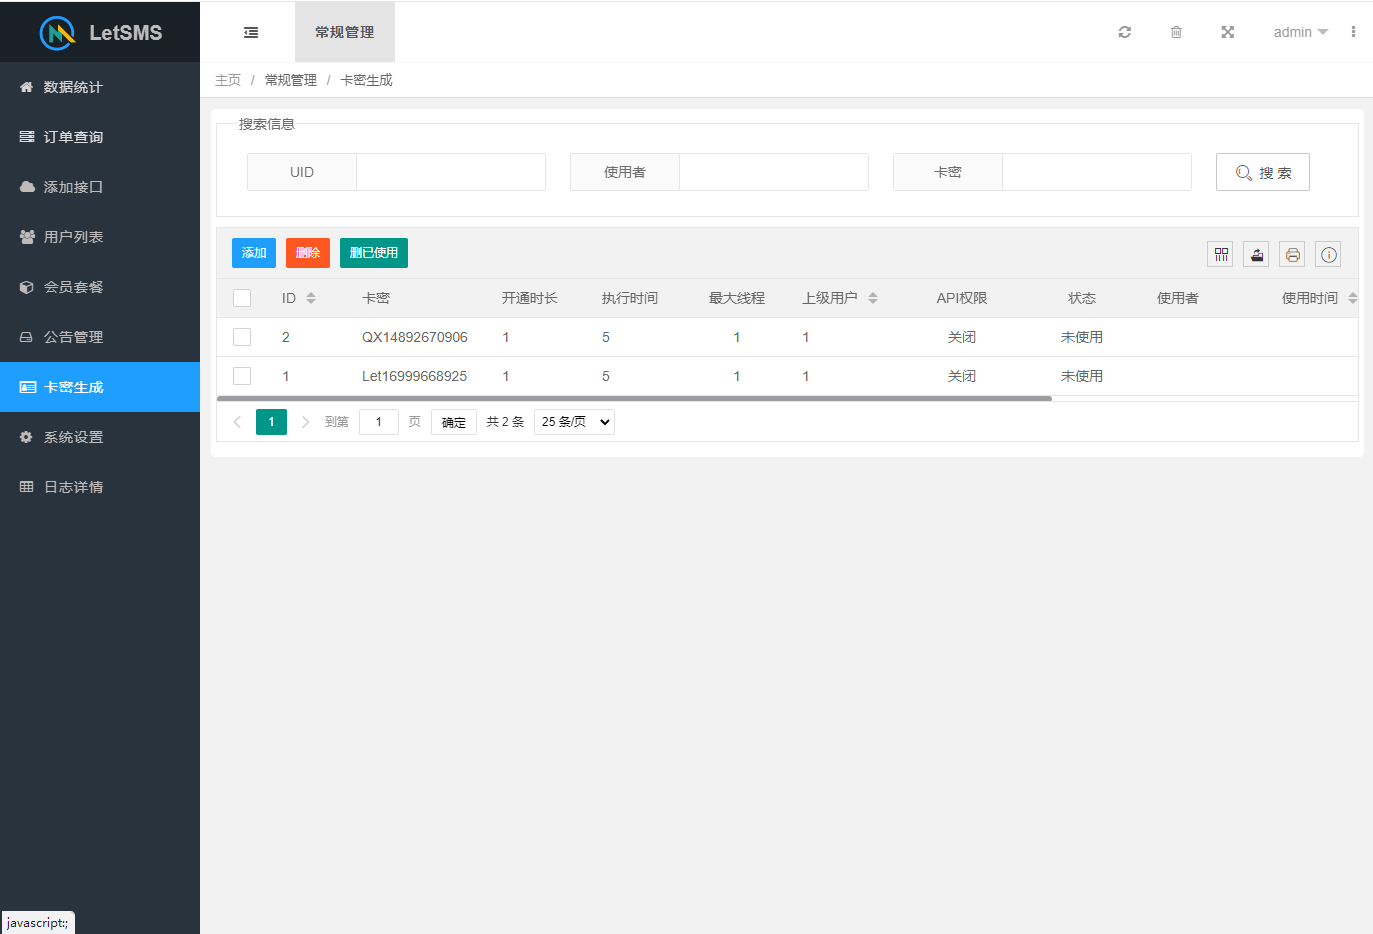
Task: Print the table using the printer icon
Action: coord(1292,254)
